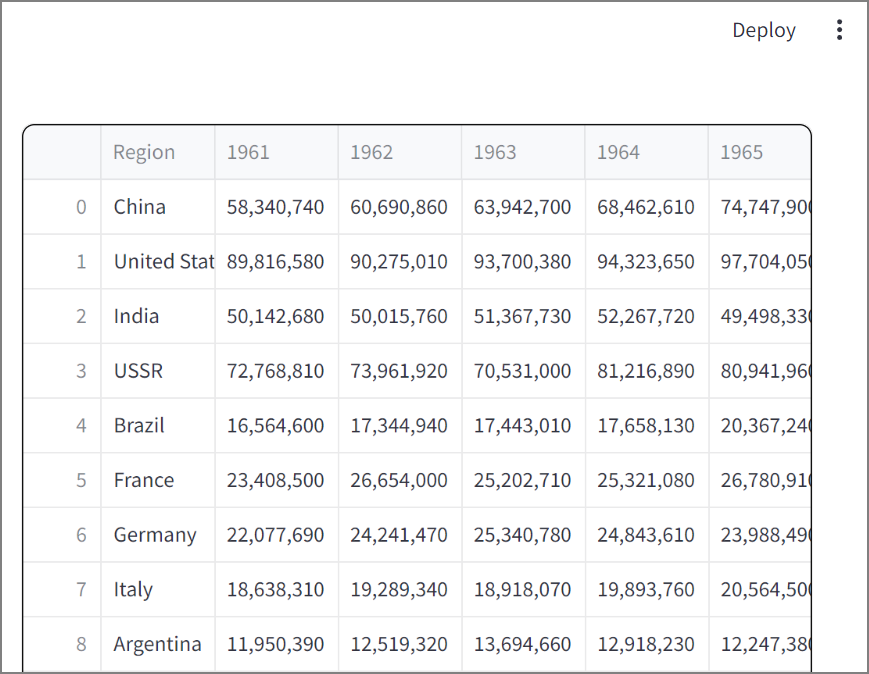Select cell 18,638,310 in Italy row

[277, 589]
